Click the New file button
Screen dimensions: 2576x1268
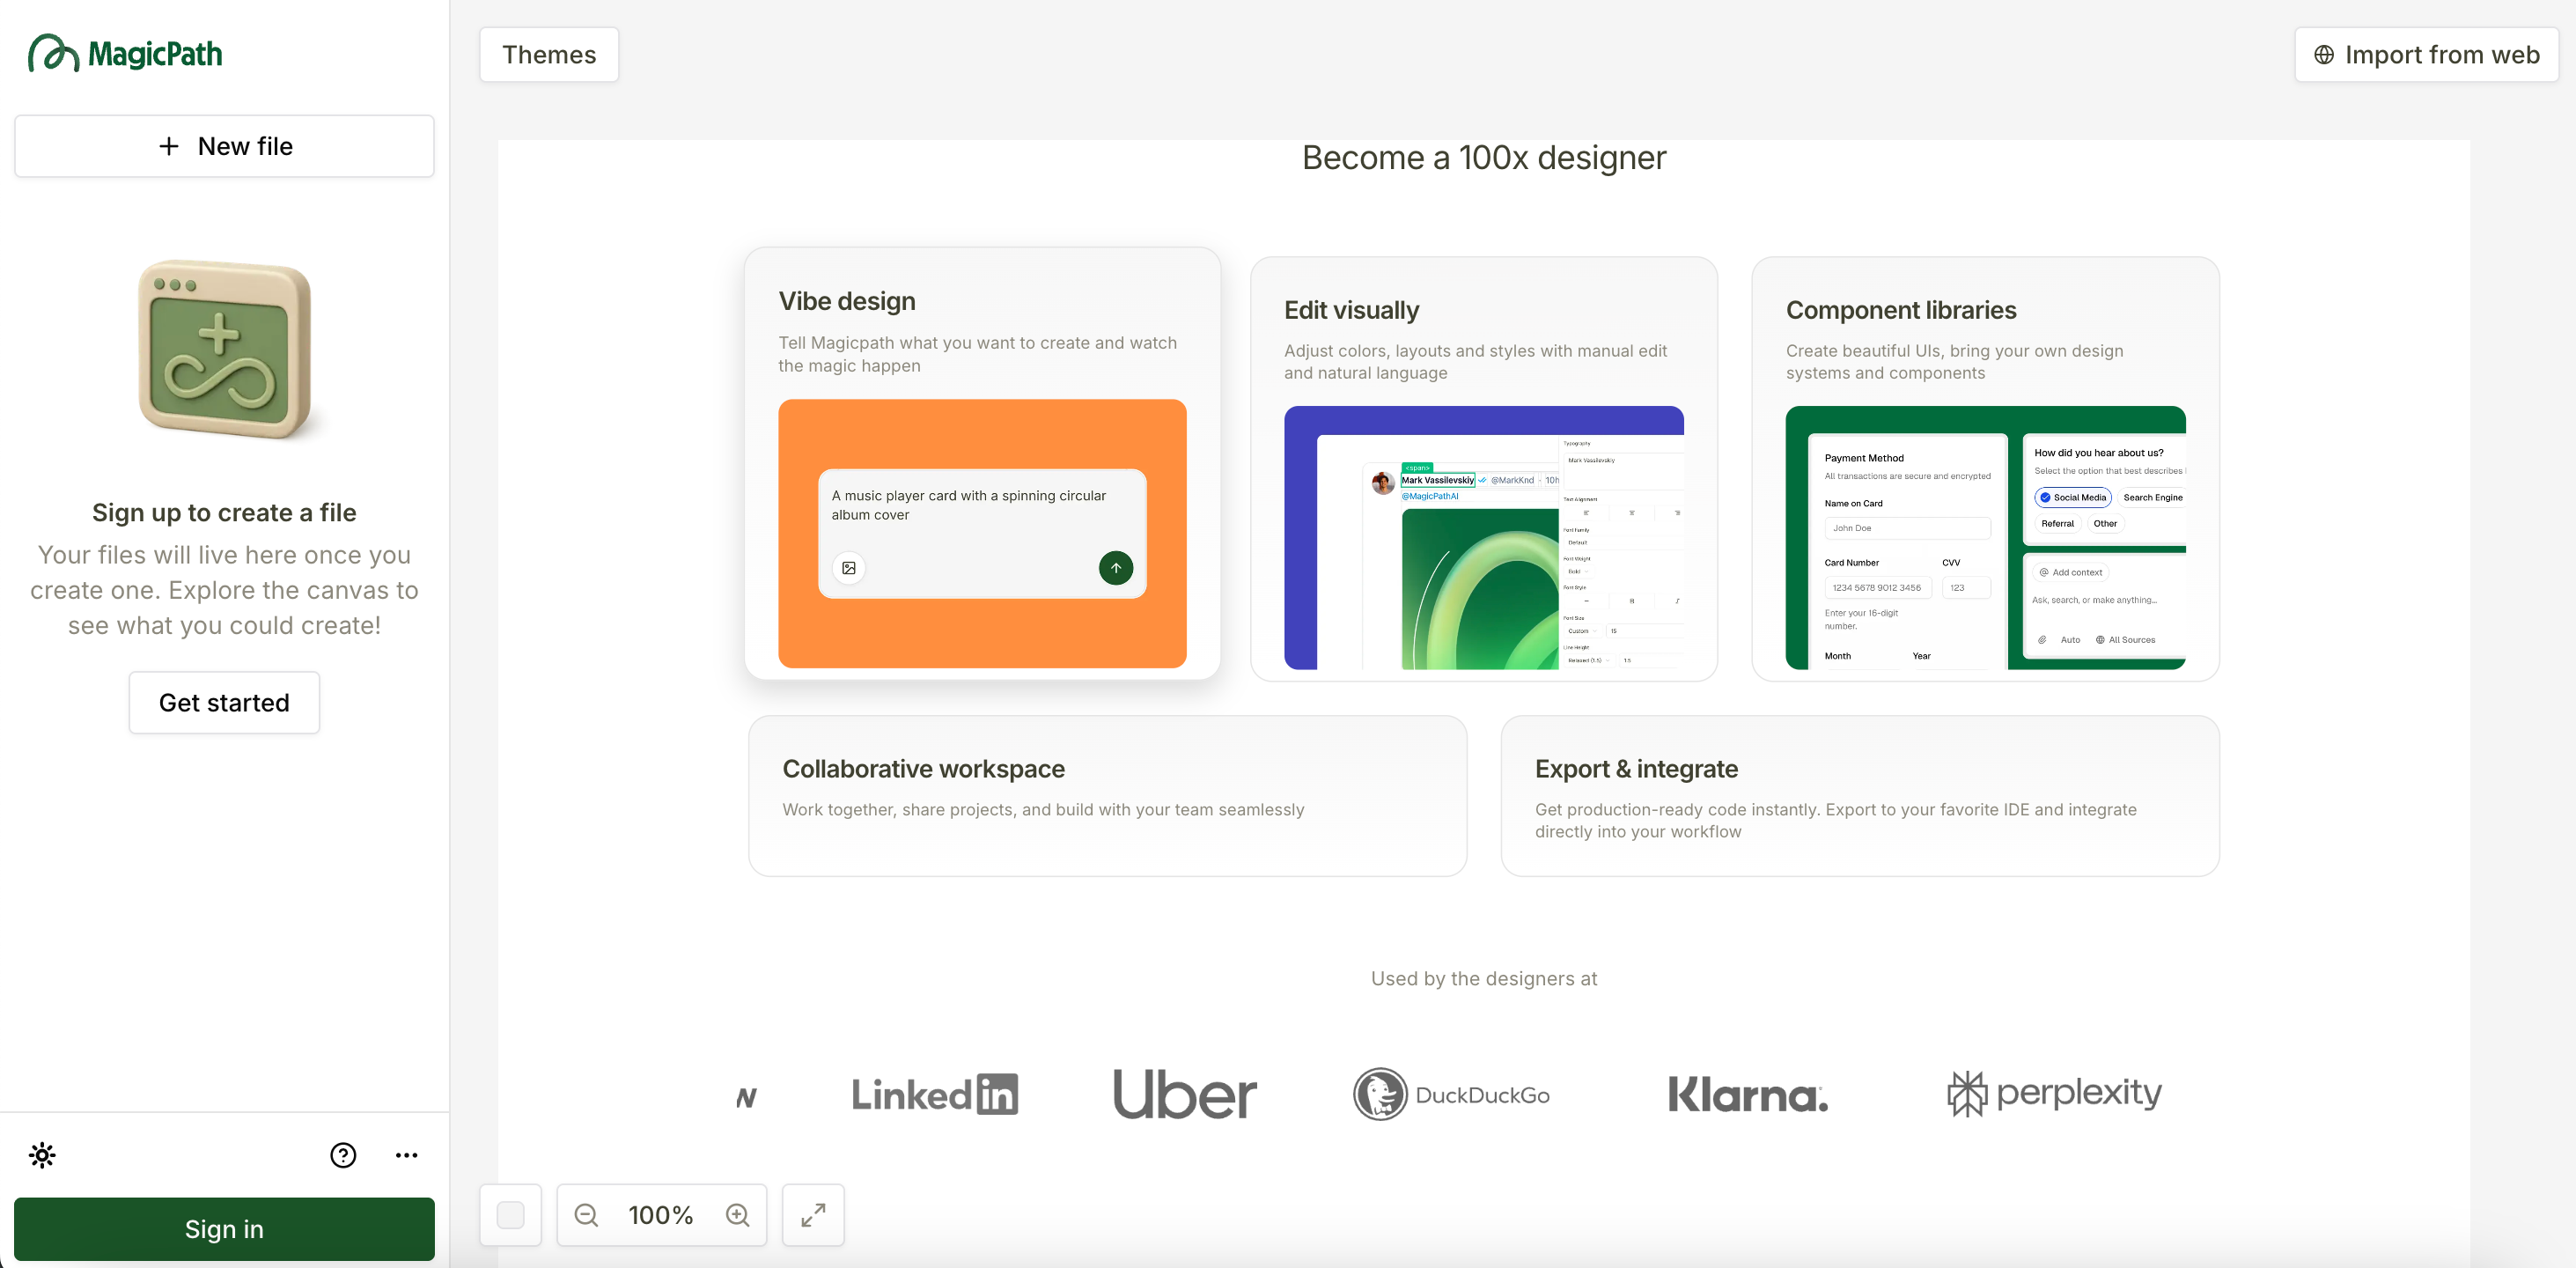(224, 146)
